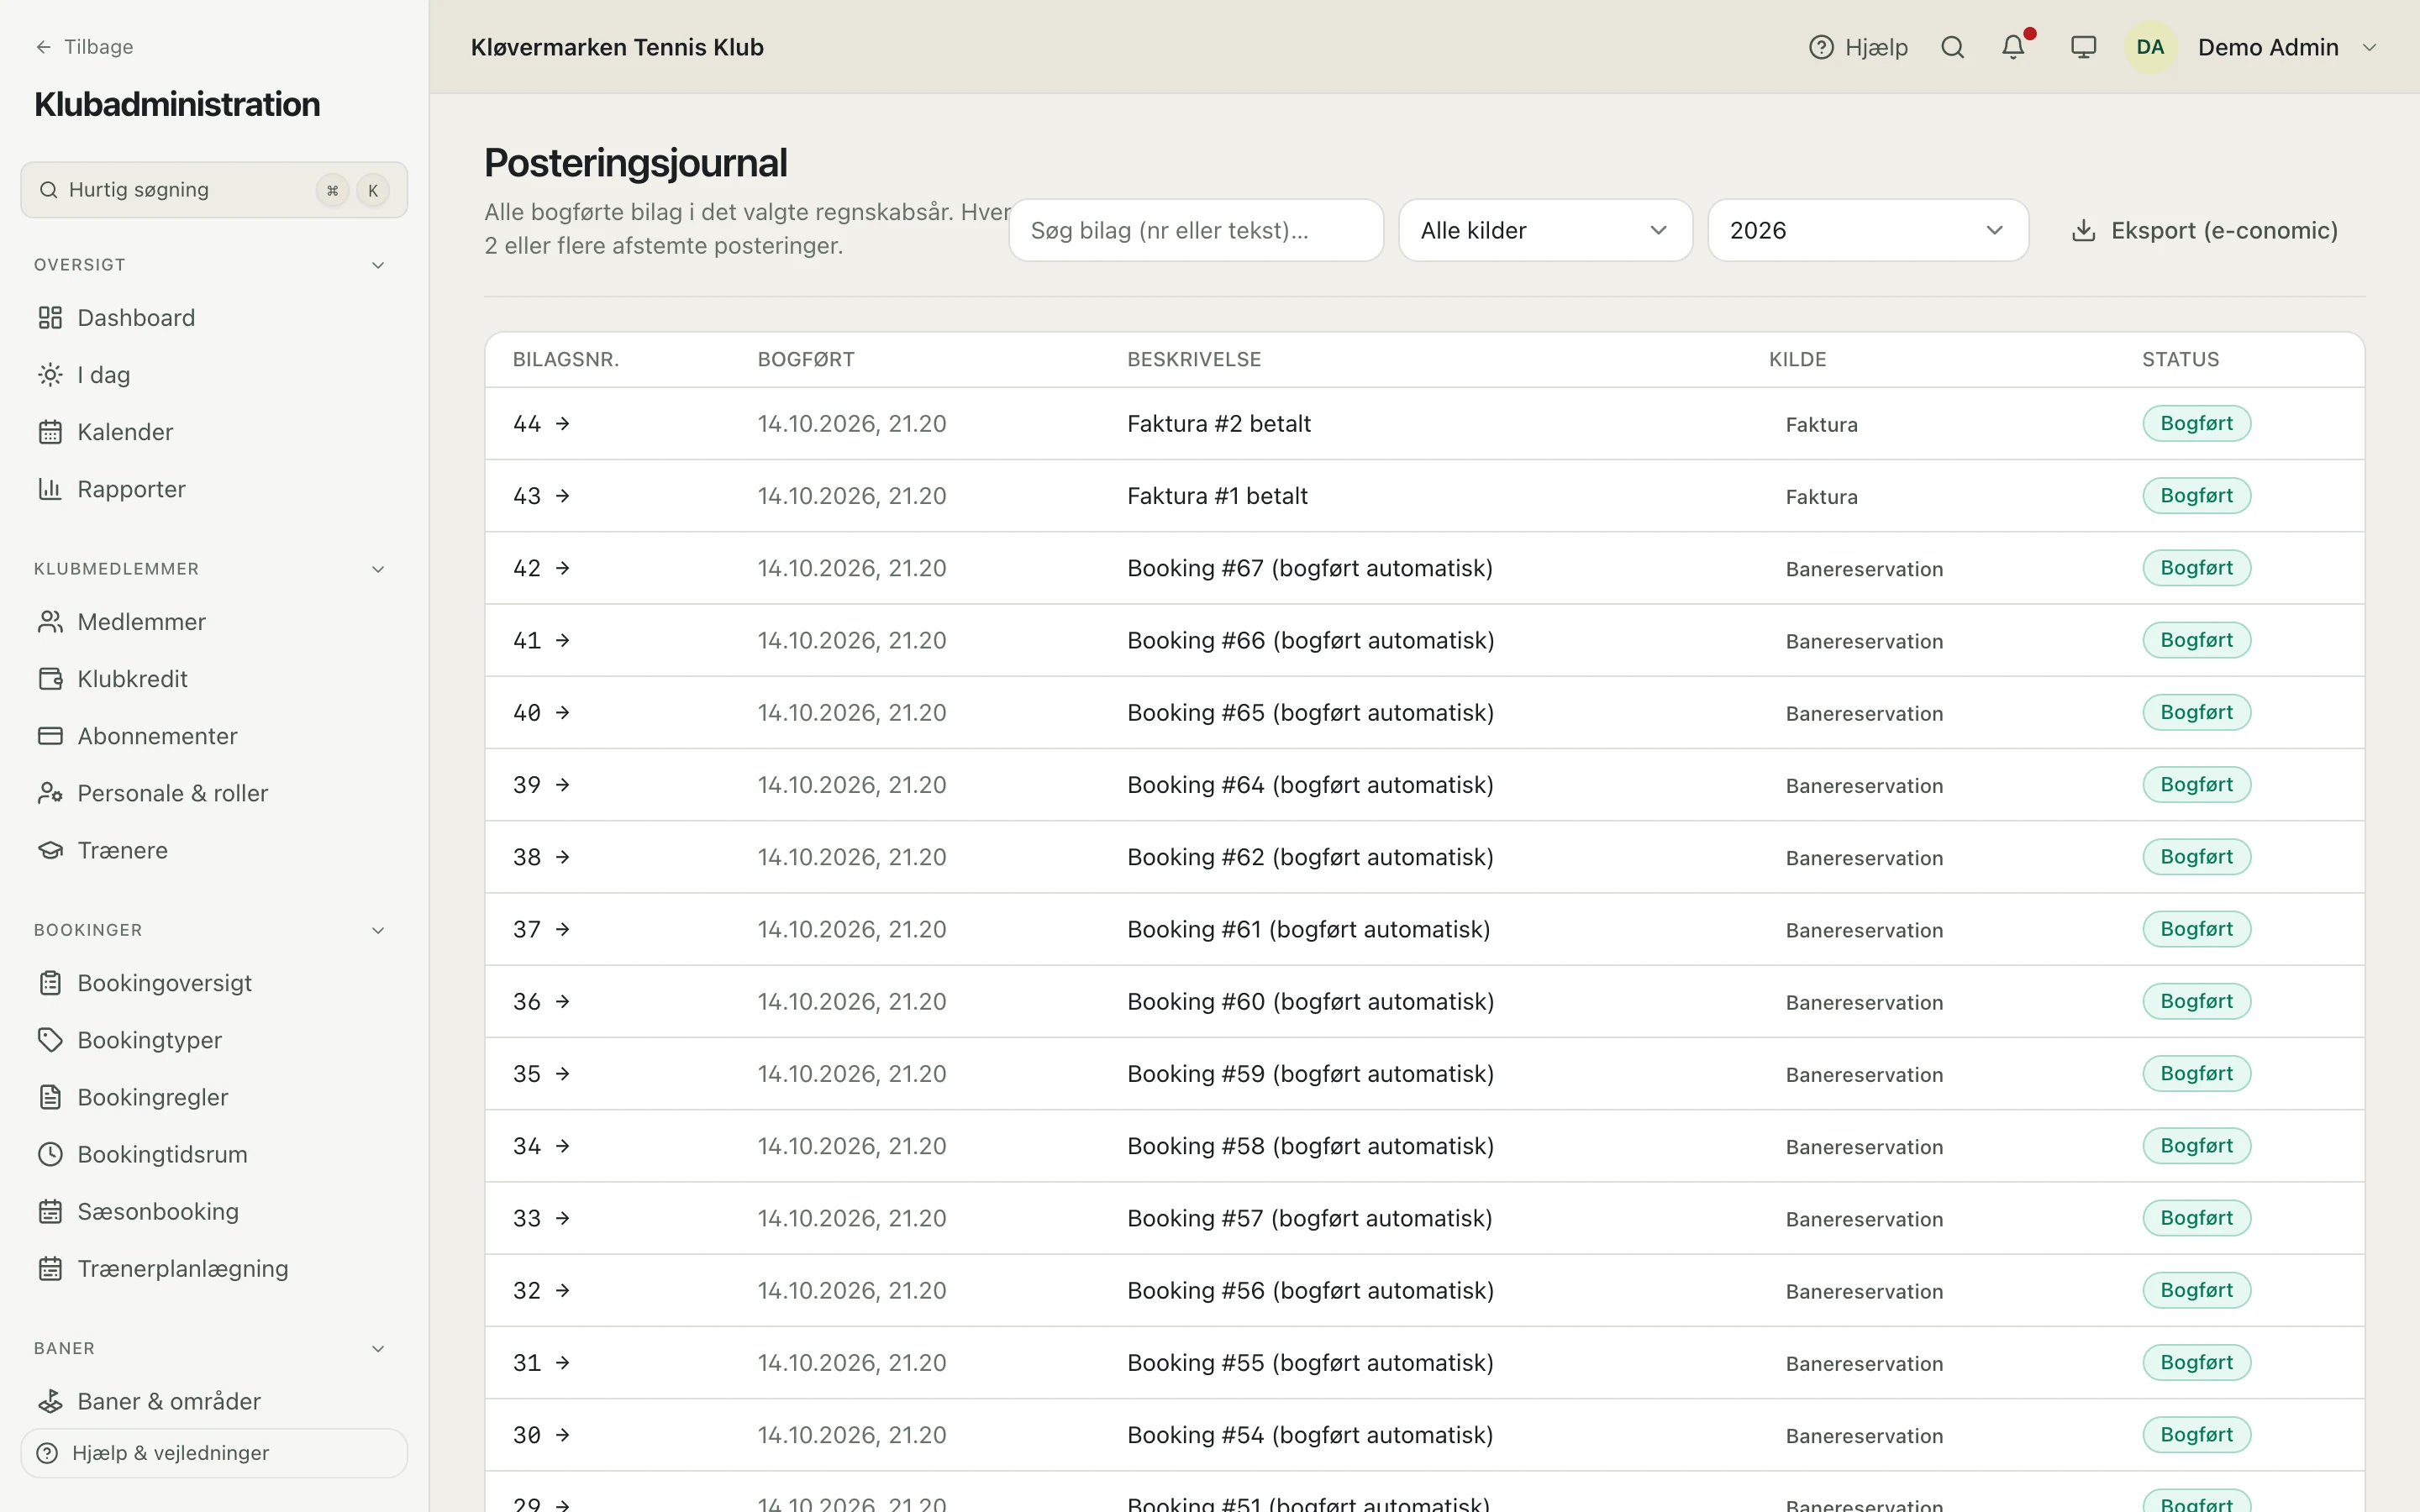Image resolution: width=2420 pixels, height=1512 pixels.
Task: Click the Kalender calendar icon
Action: click(x=50, y=432)
